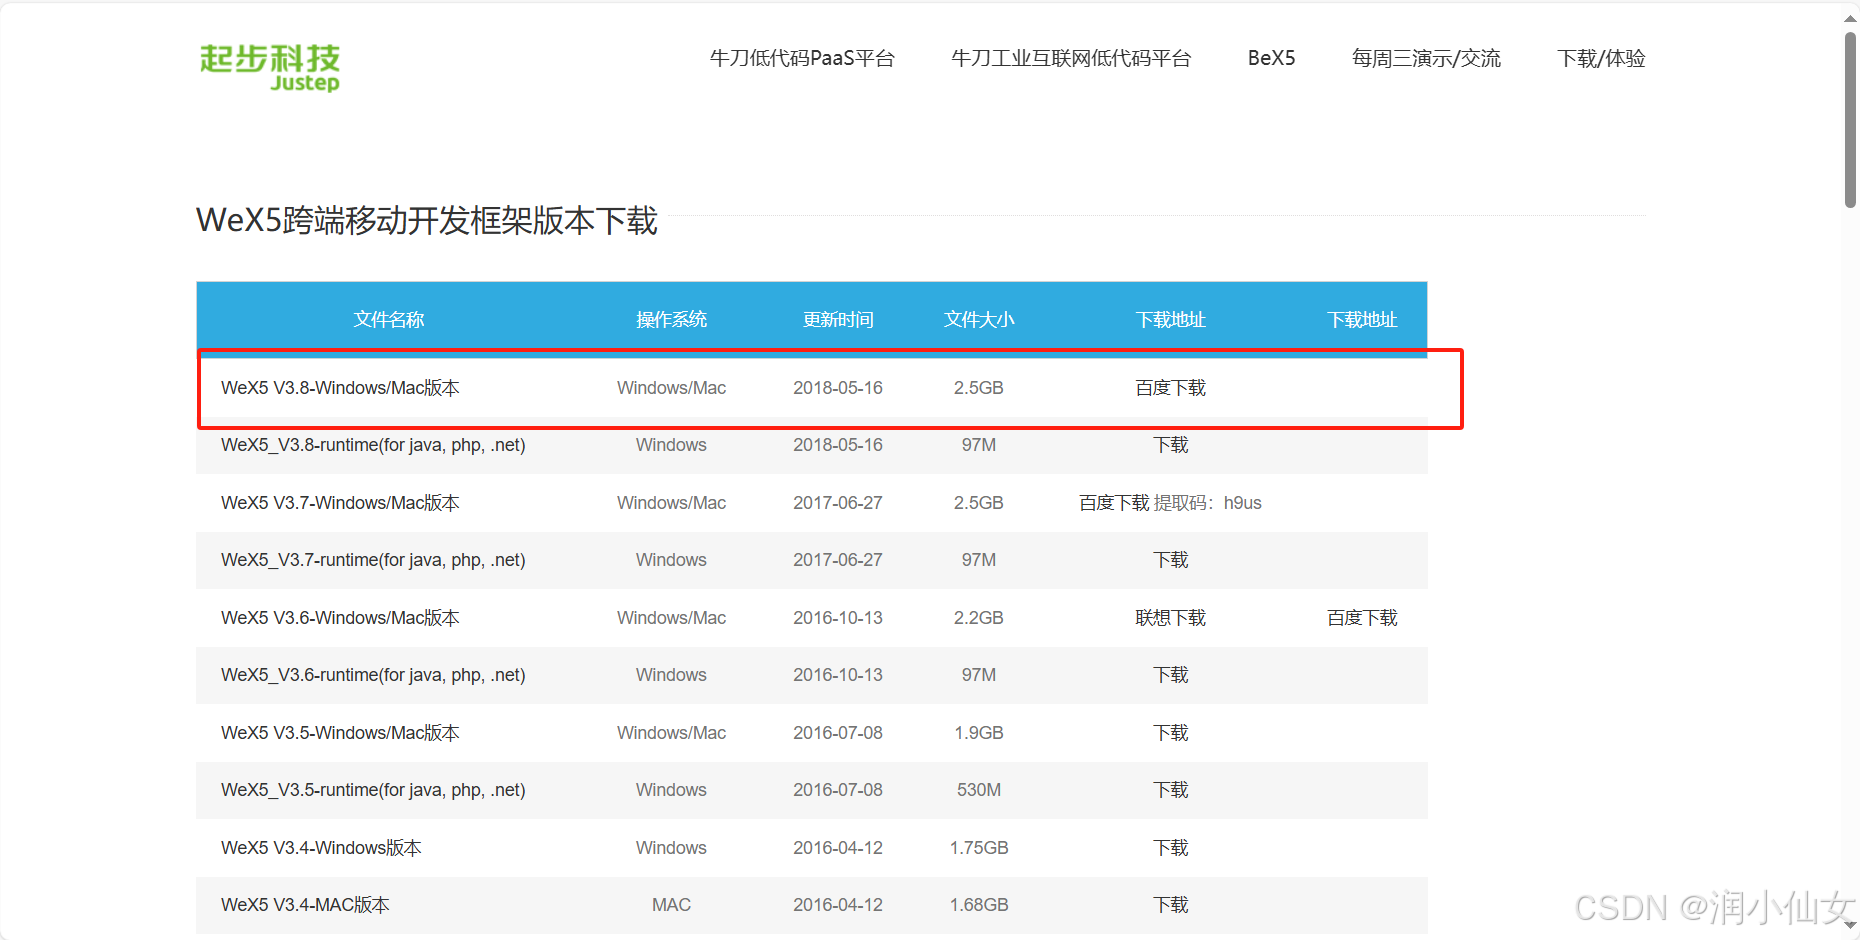Click 下载 for WeX5_V3.5-runtime row
The image size is (1860, 940).
(x=1170, y=790)
